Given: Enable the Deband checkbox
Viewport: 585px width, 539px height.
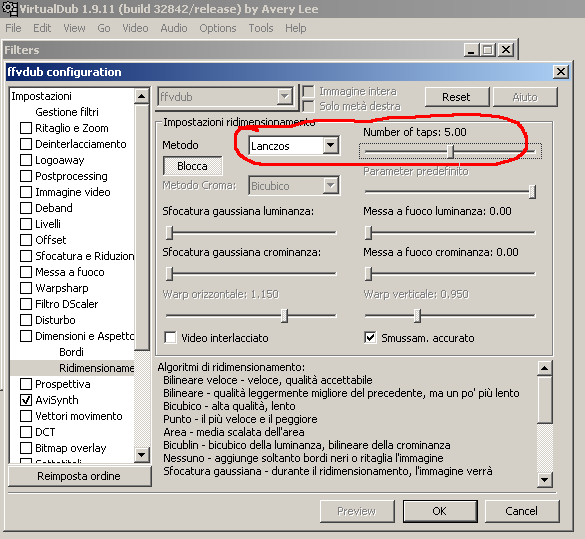Looking at the screenshot, I should (x=26, y=208).
